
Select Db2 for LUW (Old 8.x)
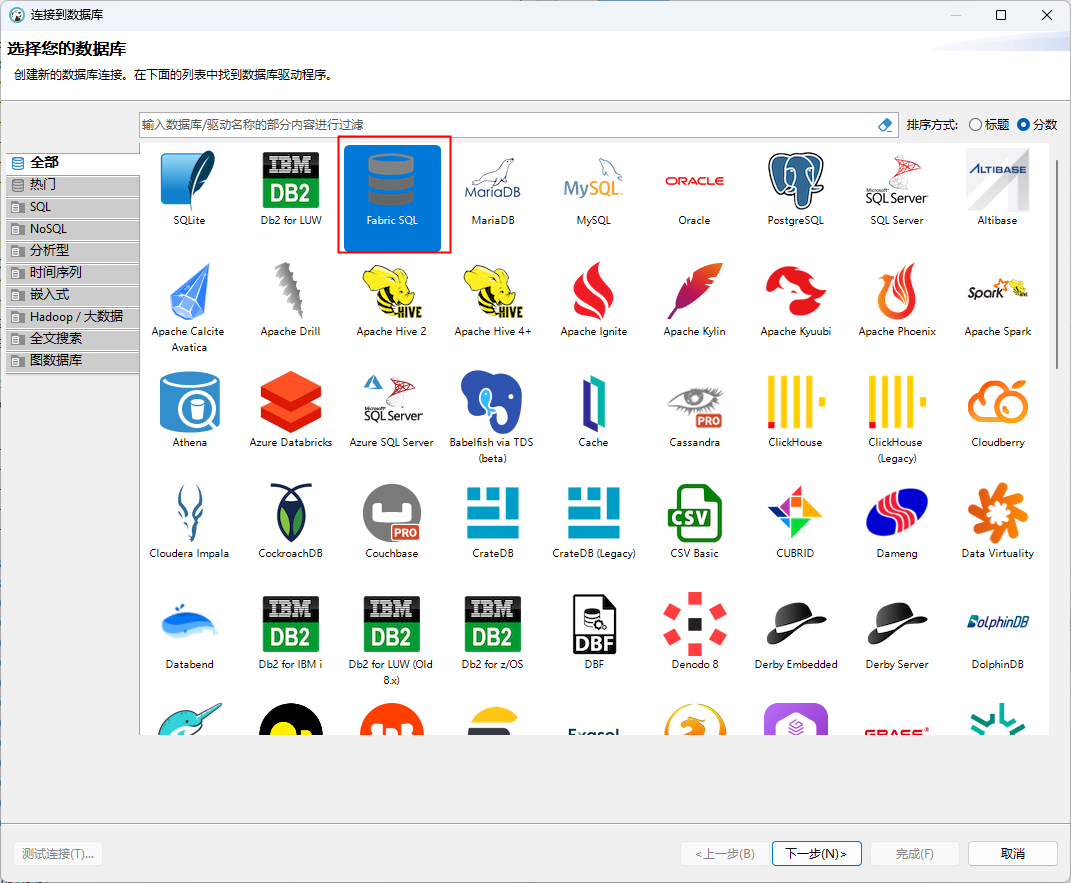point(392,624)
